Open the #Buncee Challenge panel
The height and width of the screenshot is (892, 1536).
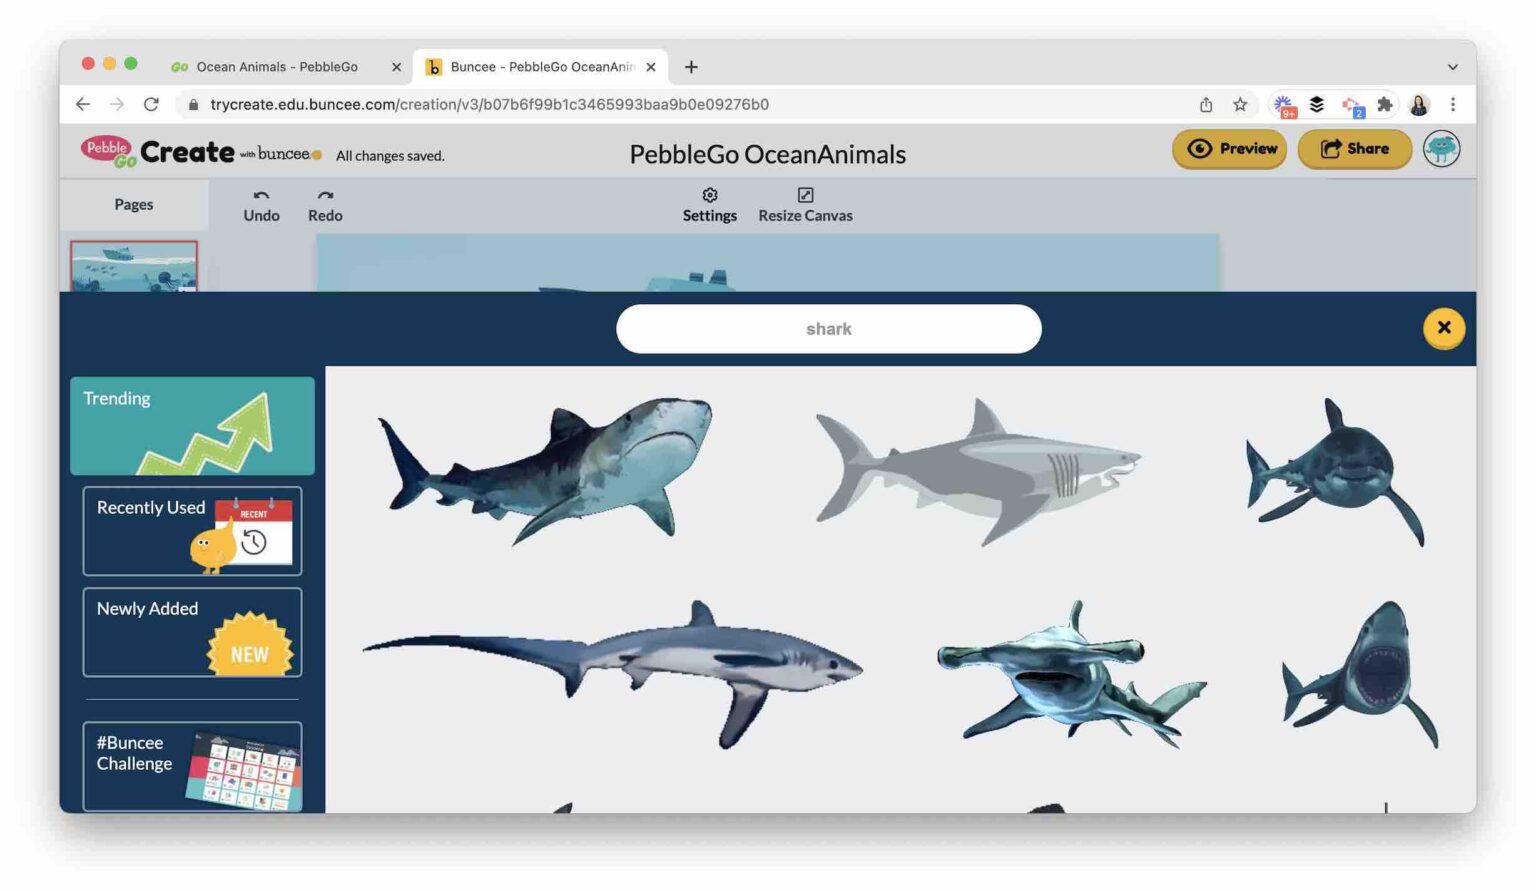pos(192,766)
